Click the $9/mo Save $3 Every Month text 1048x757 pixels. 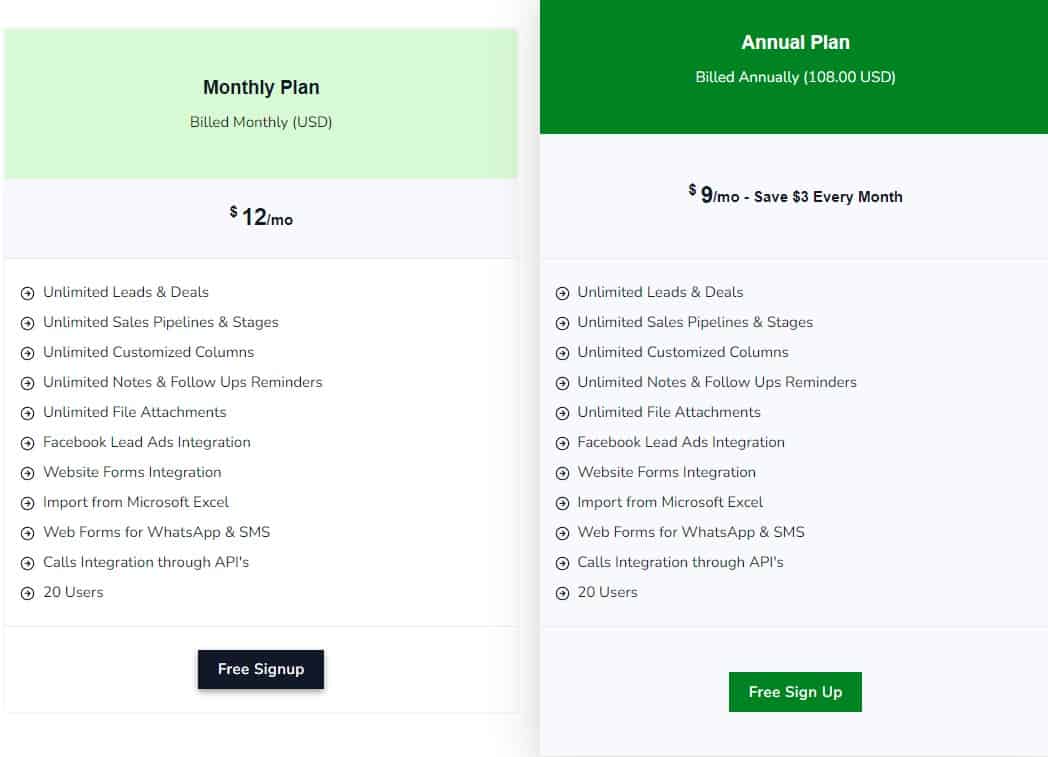click(795, 197)
